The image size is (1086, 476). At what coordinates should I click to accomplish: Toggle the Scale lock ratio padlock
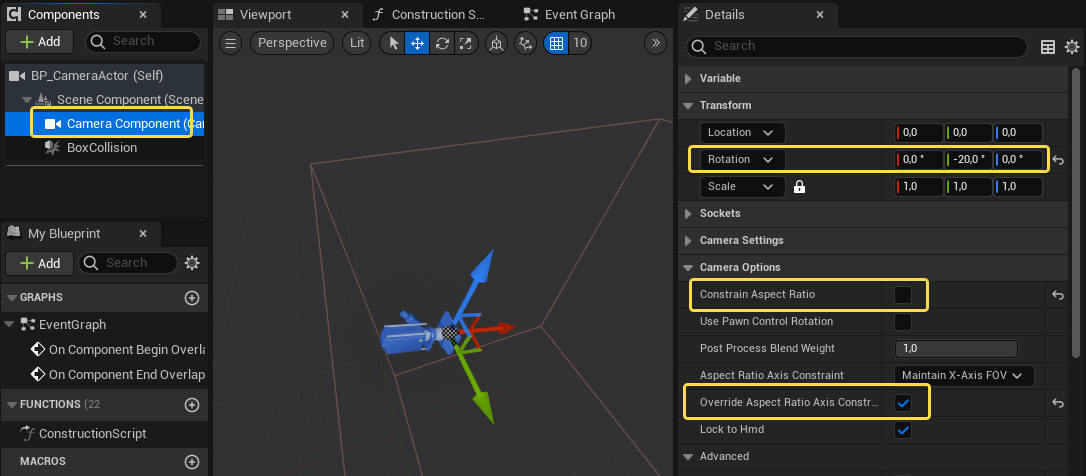click(x=799, y=186)
